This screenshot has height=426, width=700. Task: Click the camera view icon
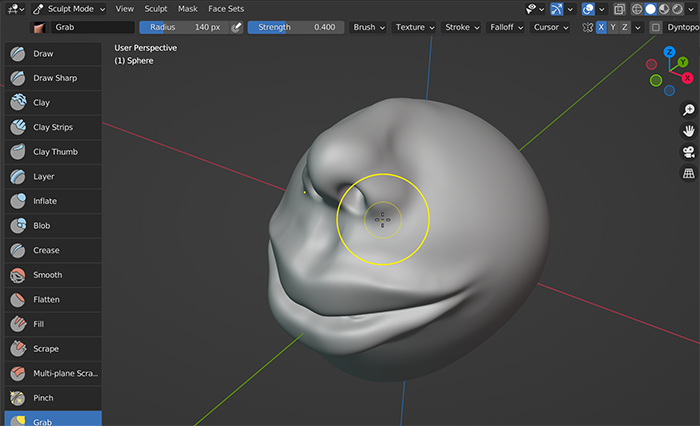pyautogui.click(x=688, y=152)
